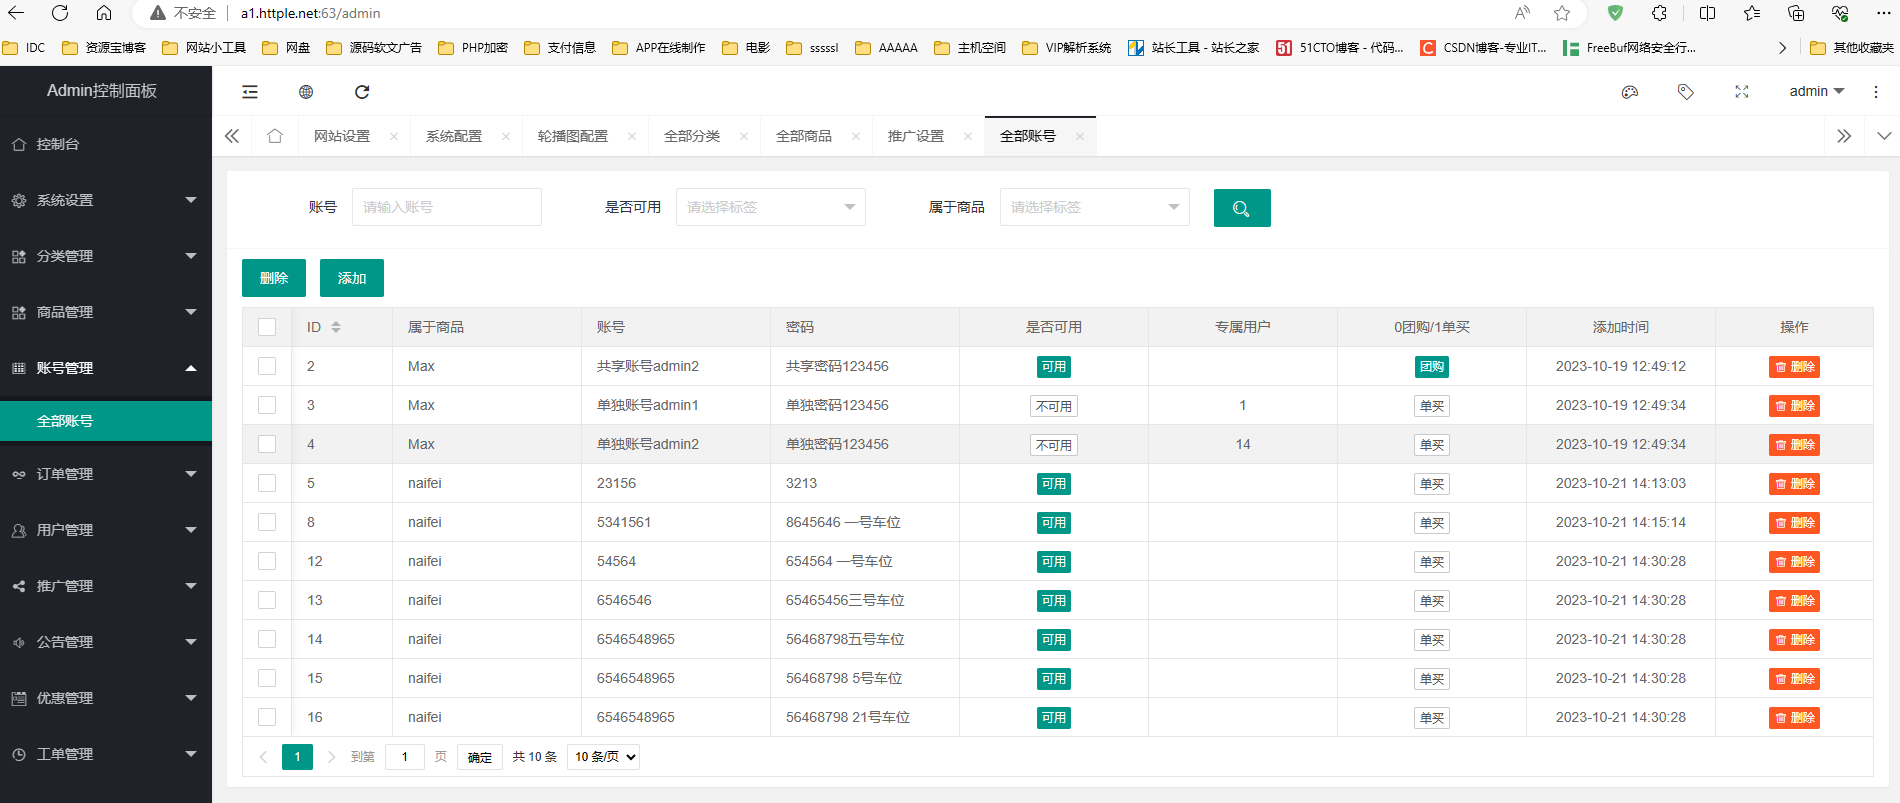1900x803 pixels.
Task: Open tab list chevron at far right
Action: 1884,136
